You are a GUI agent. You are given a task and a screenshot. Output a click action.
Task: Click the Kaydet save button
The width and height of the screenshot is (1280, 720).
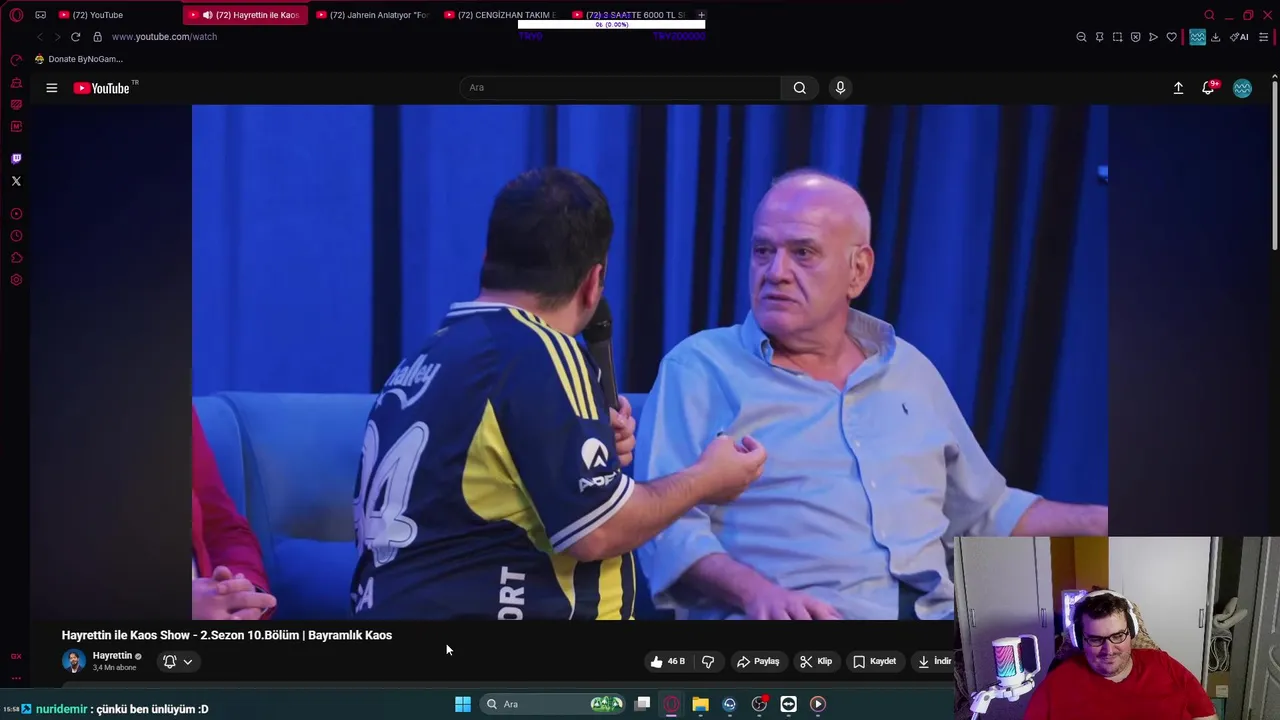click(x=875, y=661)
